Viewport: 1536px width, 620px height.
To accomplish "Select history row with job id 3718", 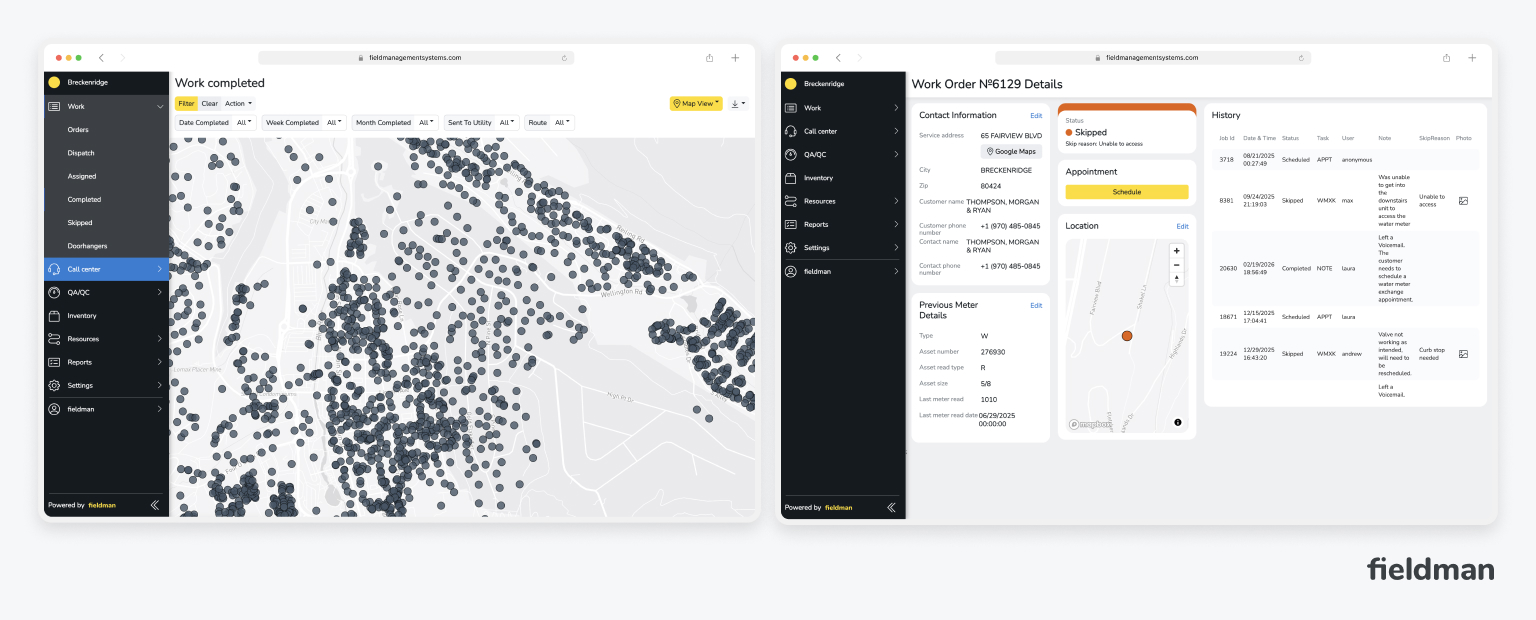I will (1345, 159).
